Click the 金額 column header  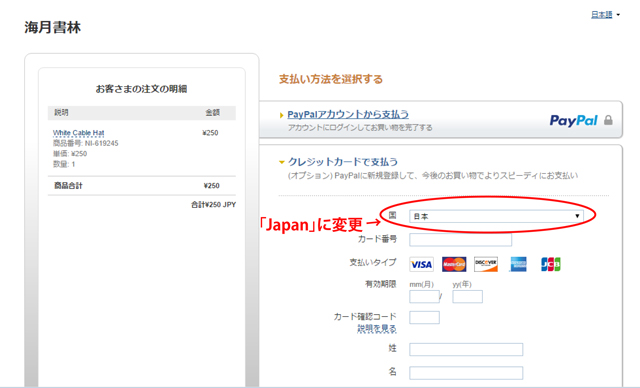(x=213, y=113)
